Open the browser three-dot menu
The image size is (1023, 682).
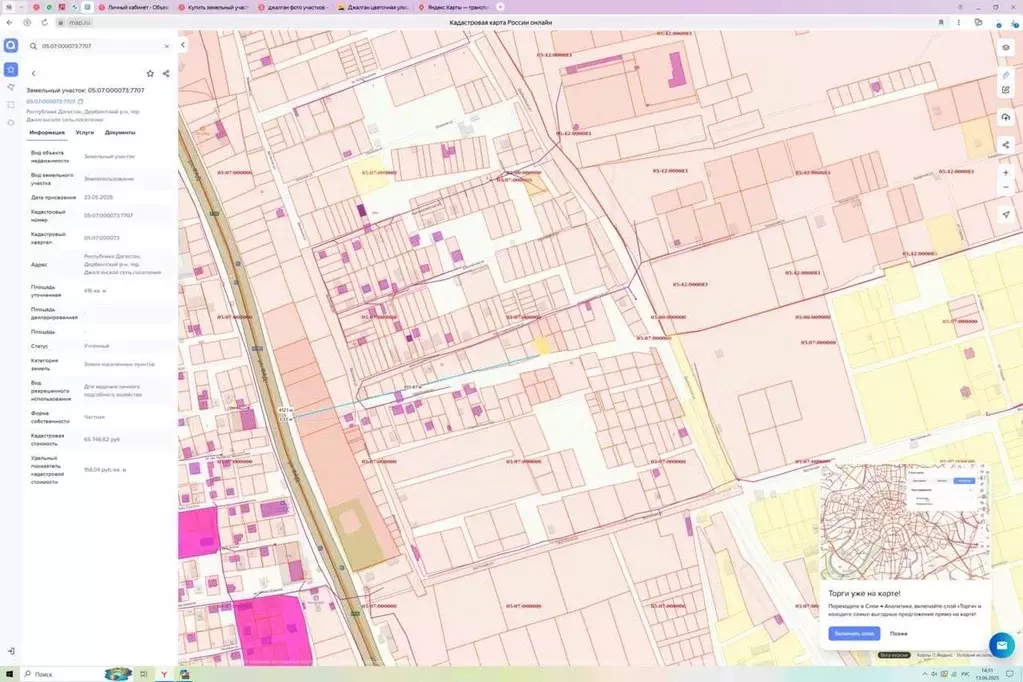[958, 22]
